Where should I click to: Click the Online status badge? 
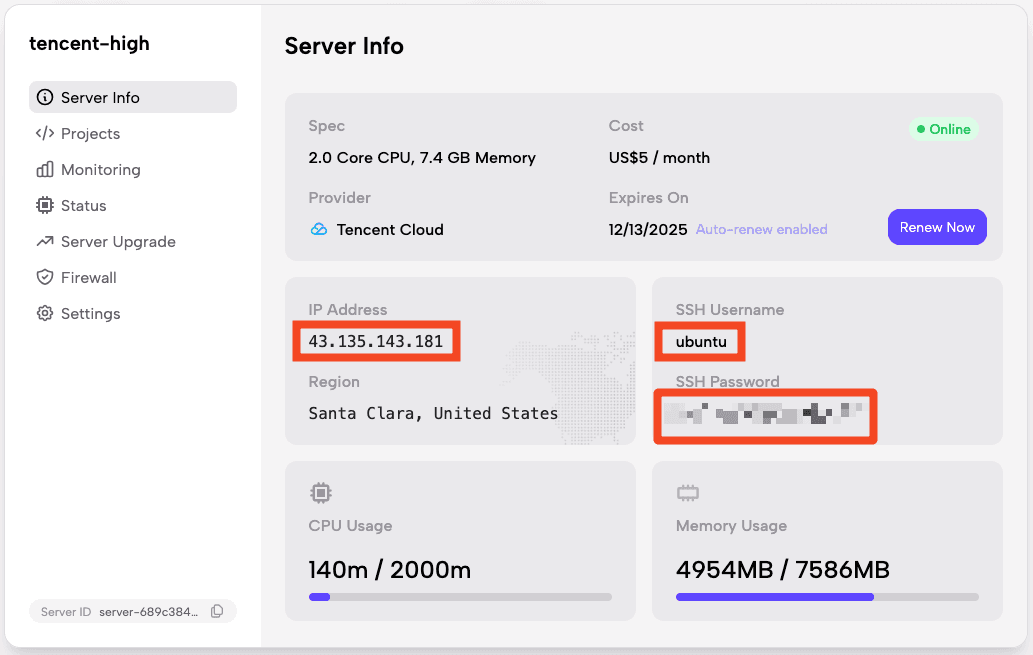tap(943, 128)
